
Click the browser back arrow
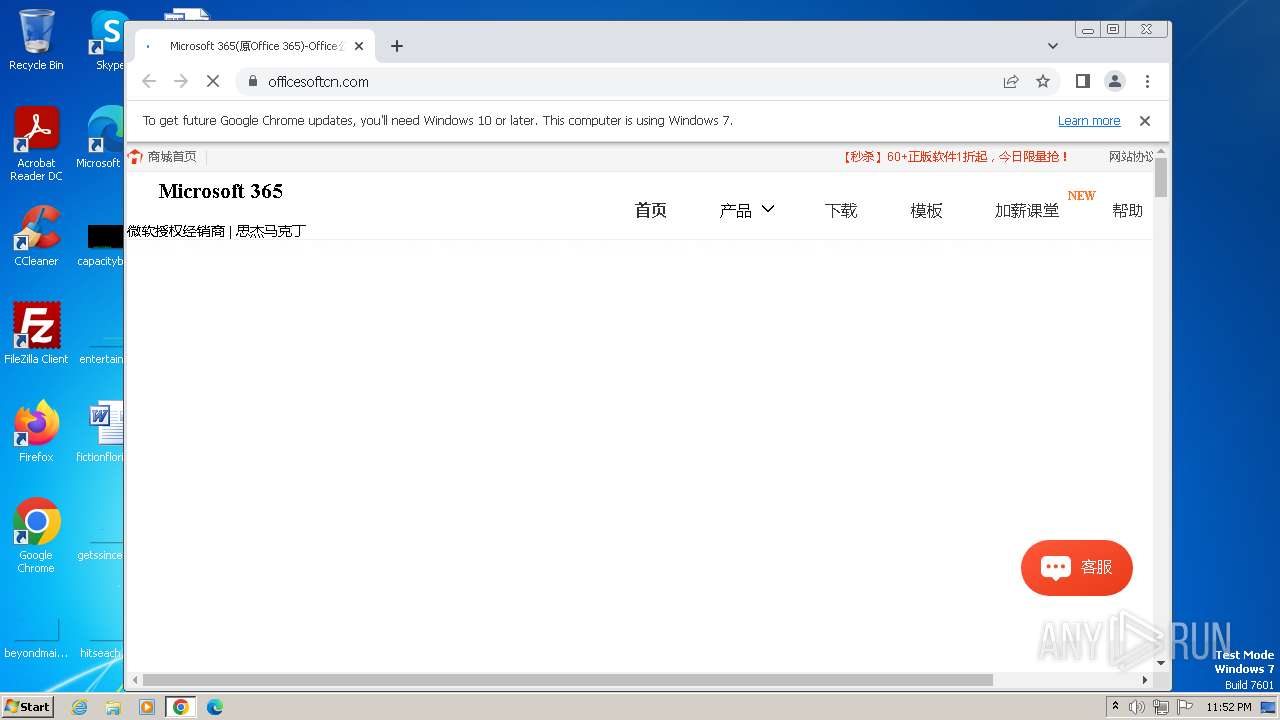point(149,81)
